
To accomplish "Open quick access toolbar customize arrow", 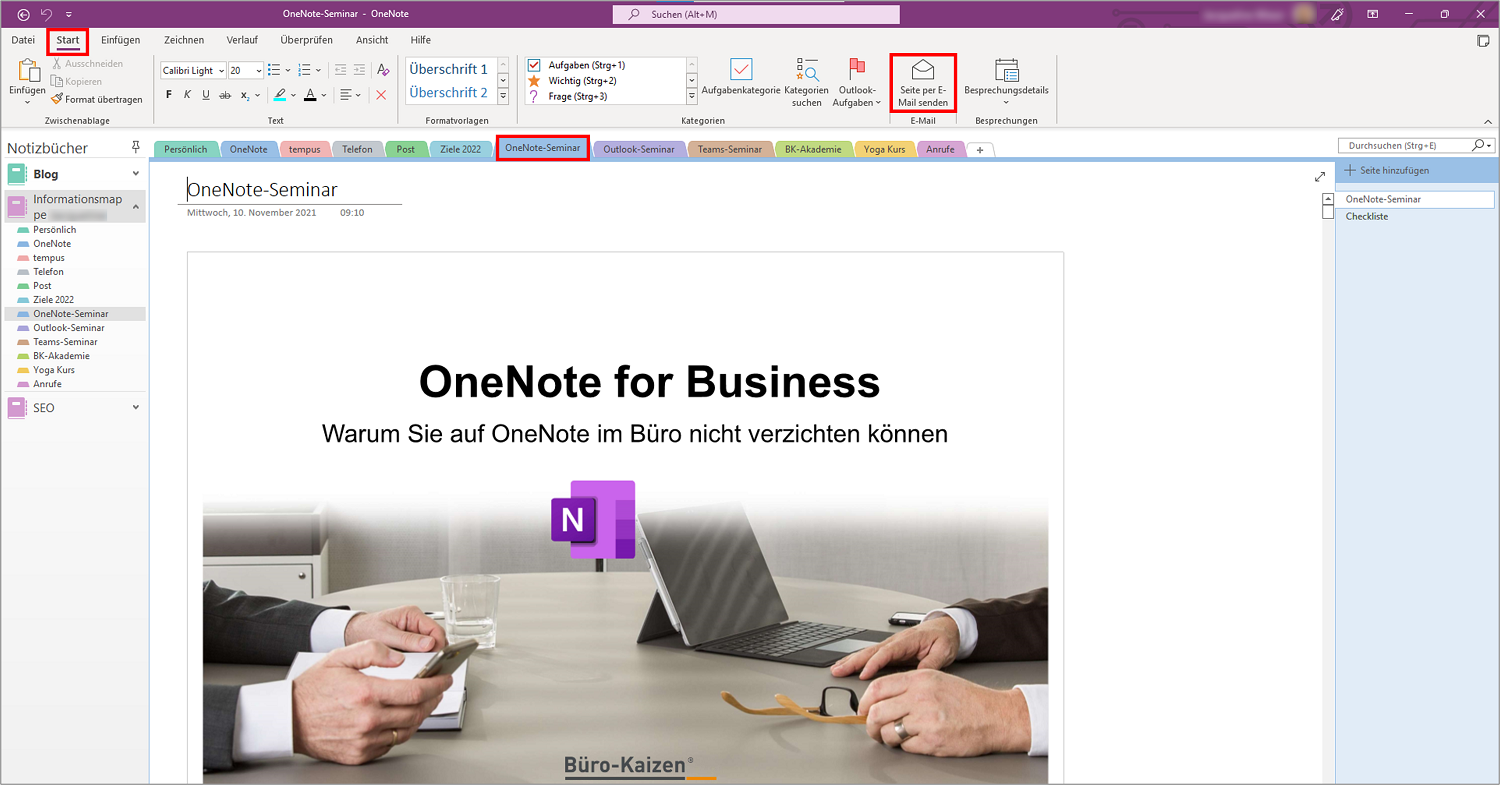I will pos(68,14).
